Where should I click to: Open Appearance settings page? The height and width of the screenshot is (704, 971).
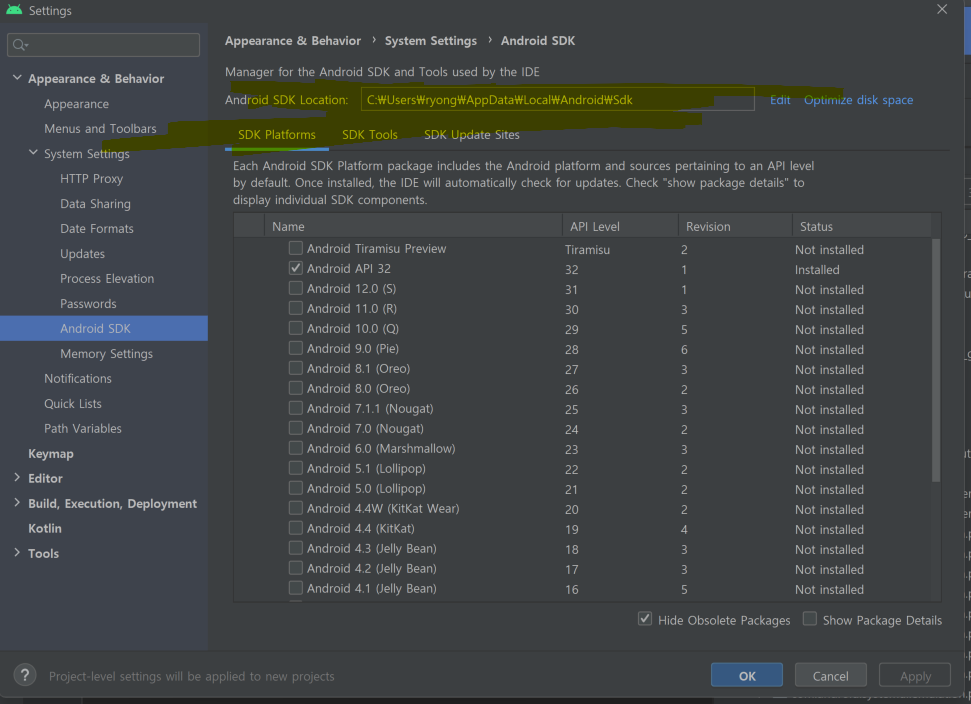point(76,104)
